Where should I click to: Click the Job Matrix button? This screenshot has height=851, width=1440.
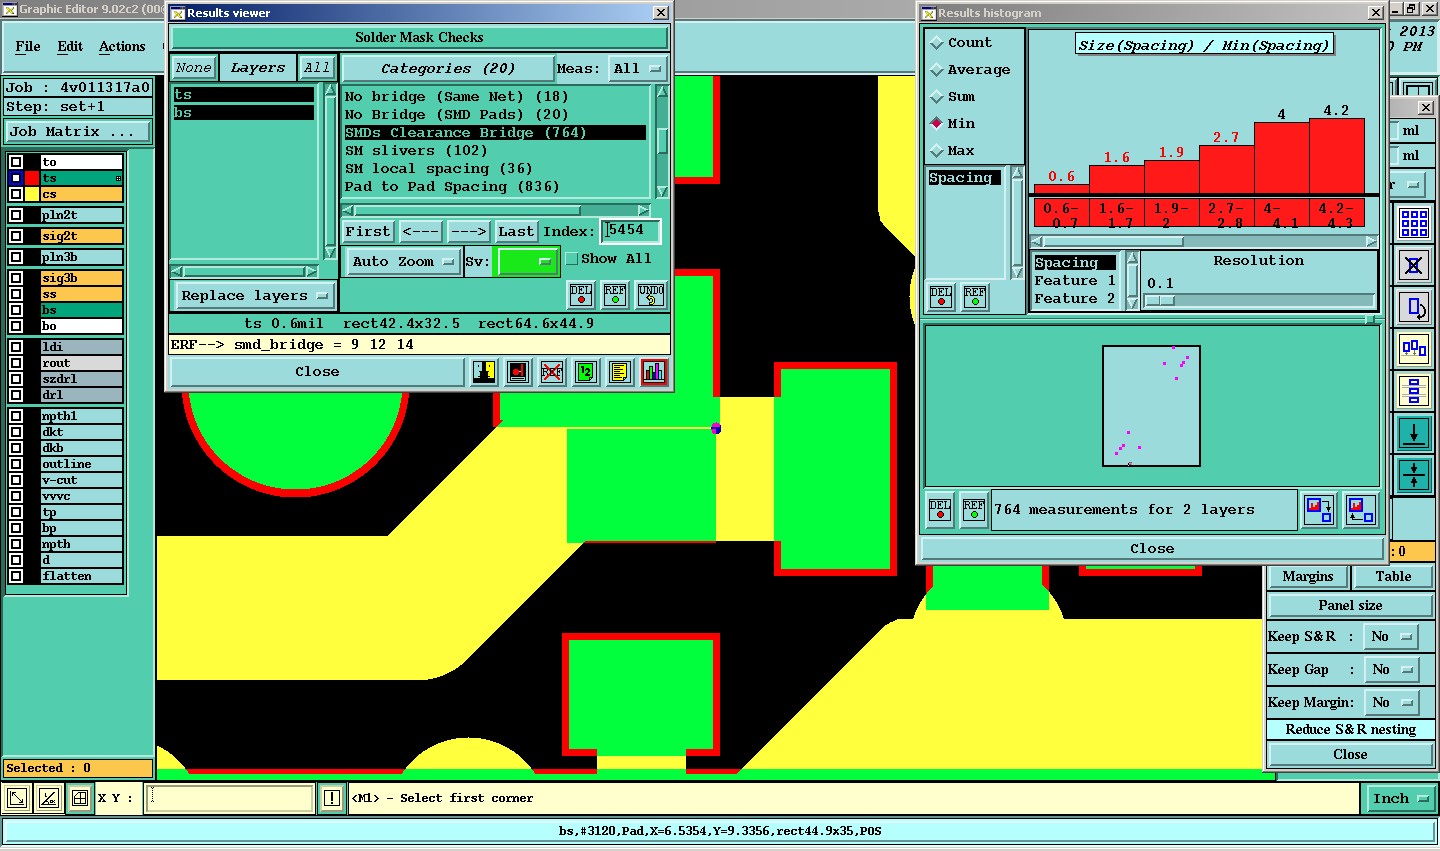coord(78,132)
